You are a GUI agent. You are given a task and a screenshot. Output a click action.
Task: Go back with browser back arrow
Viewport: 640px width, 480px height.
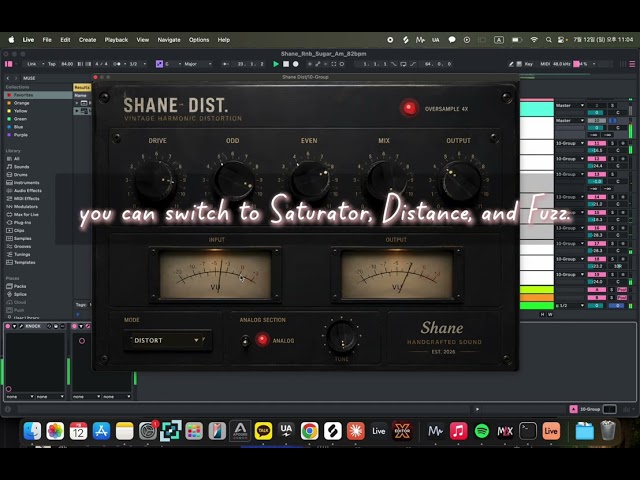(8, 78)
